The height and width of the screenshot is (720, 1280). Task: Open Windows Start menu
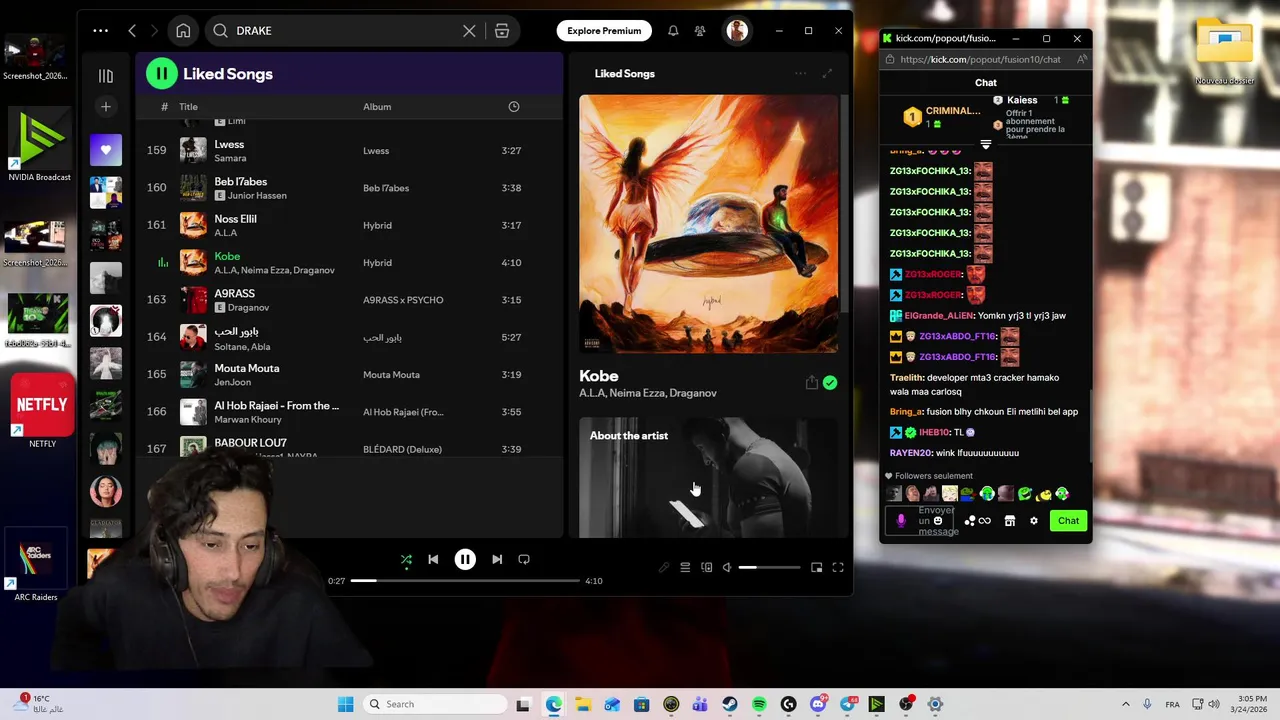(345, 704)
